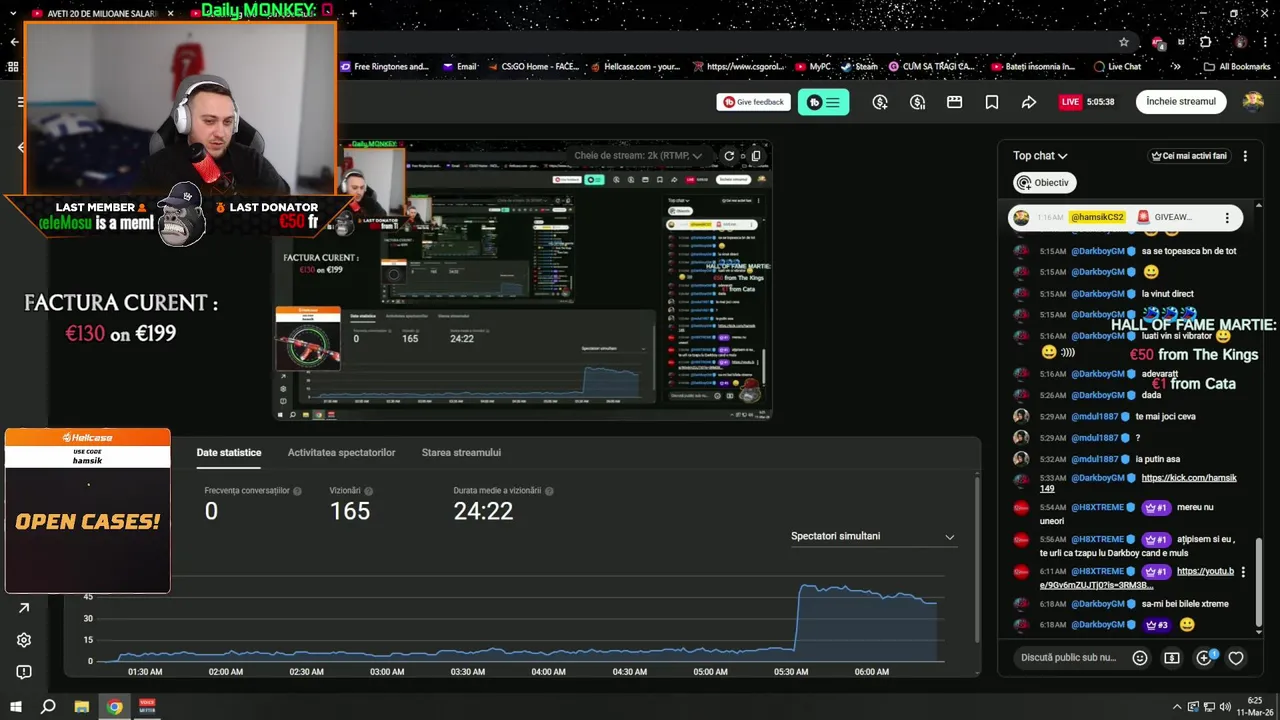The height and width of the screenshot is (720, 1280).
Task: Open the youtu.be link from H8XTREME
Action: 1137,578
